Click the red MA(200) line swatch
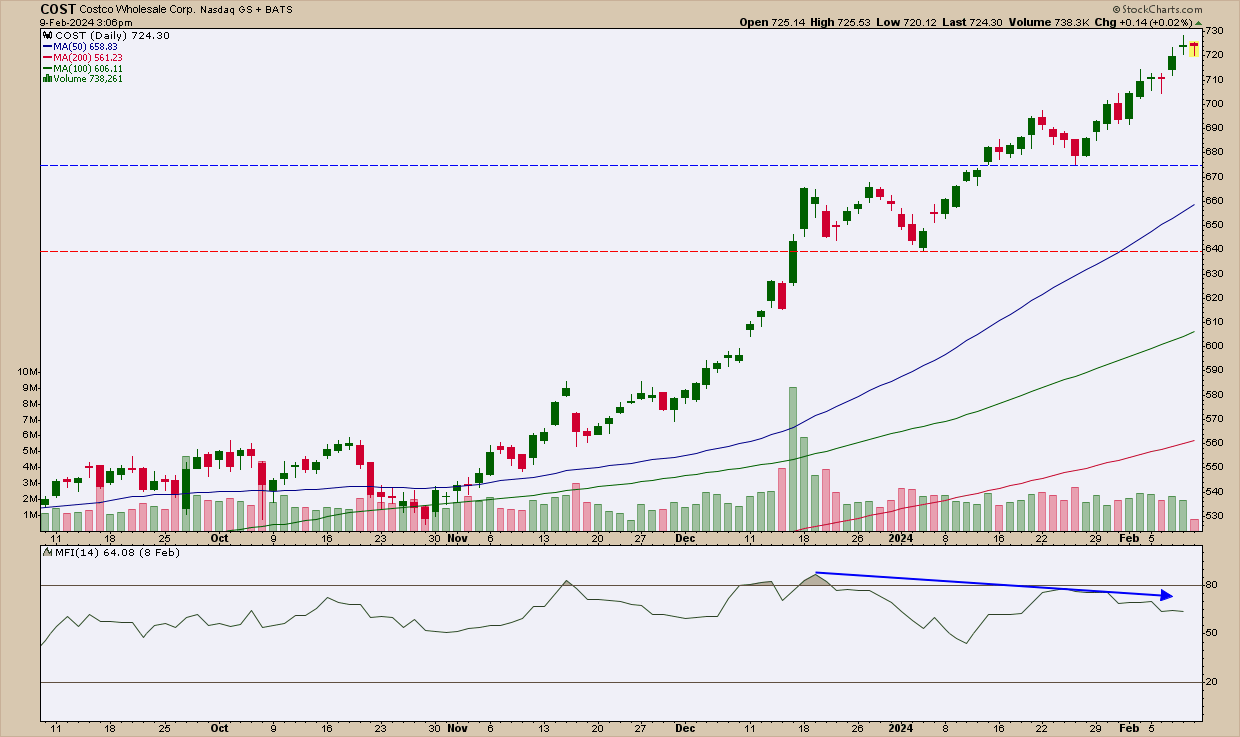 [x=47, y=57]
